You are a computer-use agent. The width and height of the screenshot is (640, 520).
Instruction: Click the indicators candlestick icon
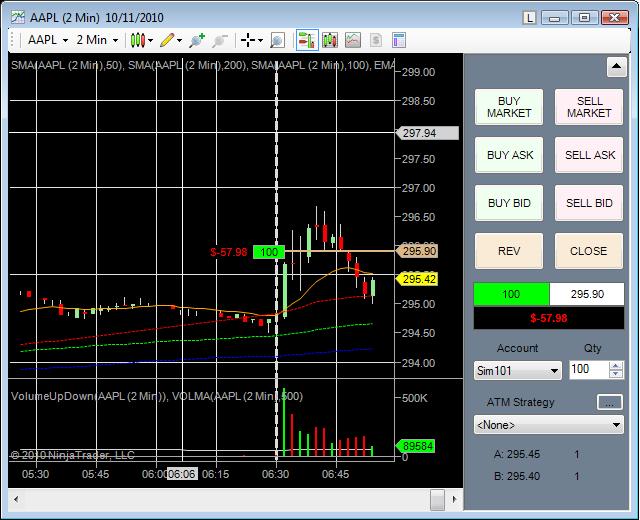pos(330,40)
